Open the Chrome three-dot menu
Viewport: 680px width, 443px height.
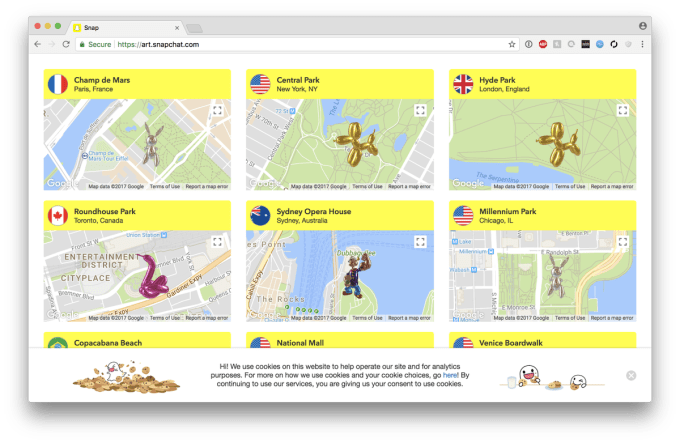642,44
